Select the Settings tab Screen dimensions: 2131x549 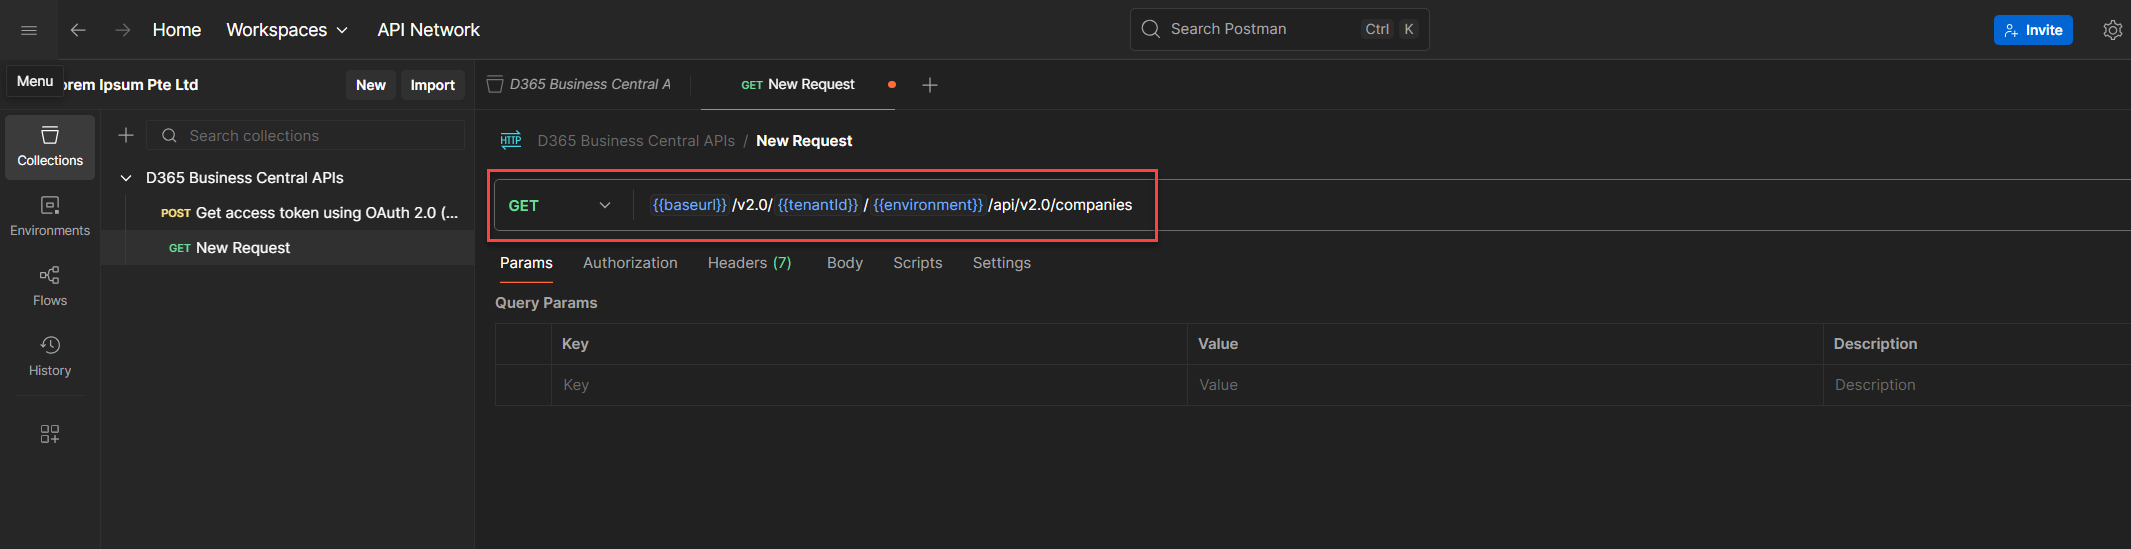(x=1002, y=263)
